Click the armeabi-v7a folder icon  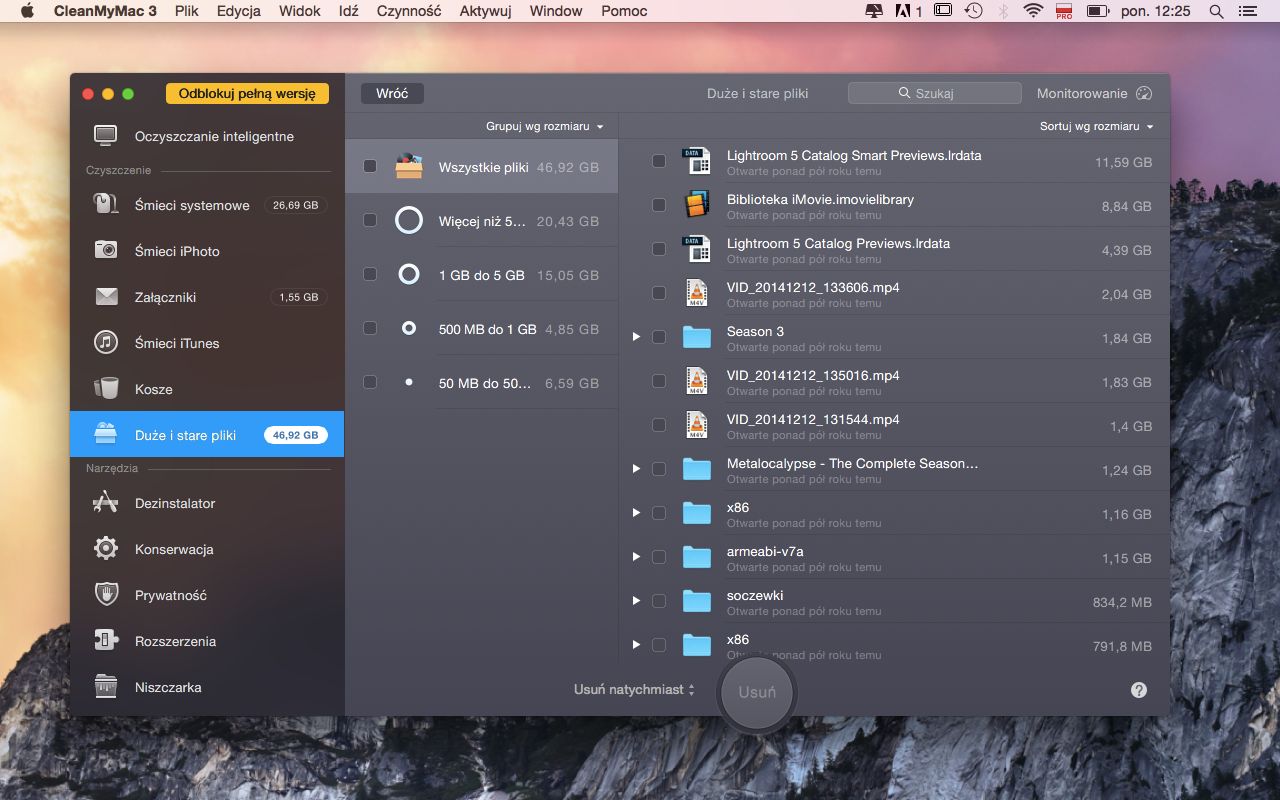click(x=696, y=557)
